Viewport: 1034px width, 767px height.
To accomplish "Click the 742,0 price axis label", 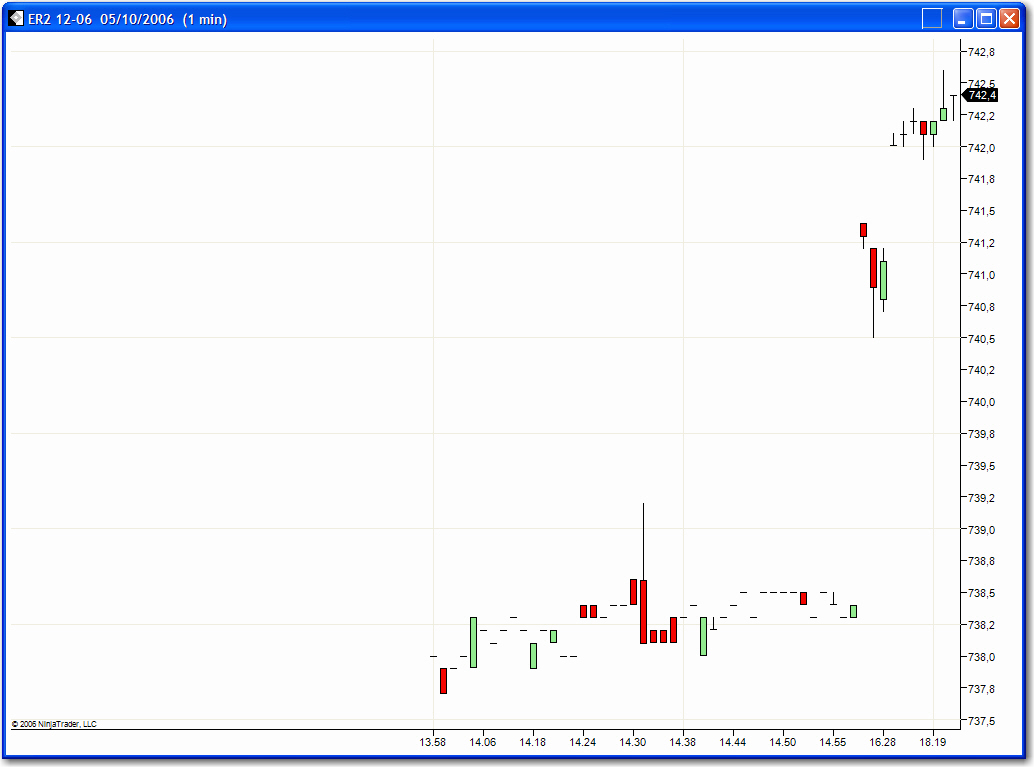I will [981, 148].
